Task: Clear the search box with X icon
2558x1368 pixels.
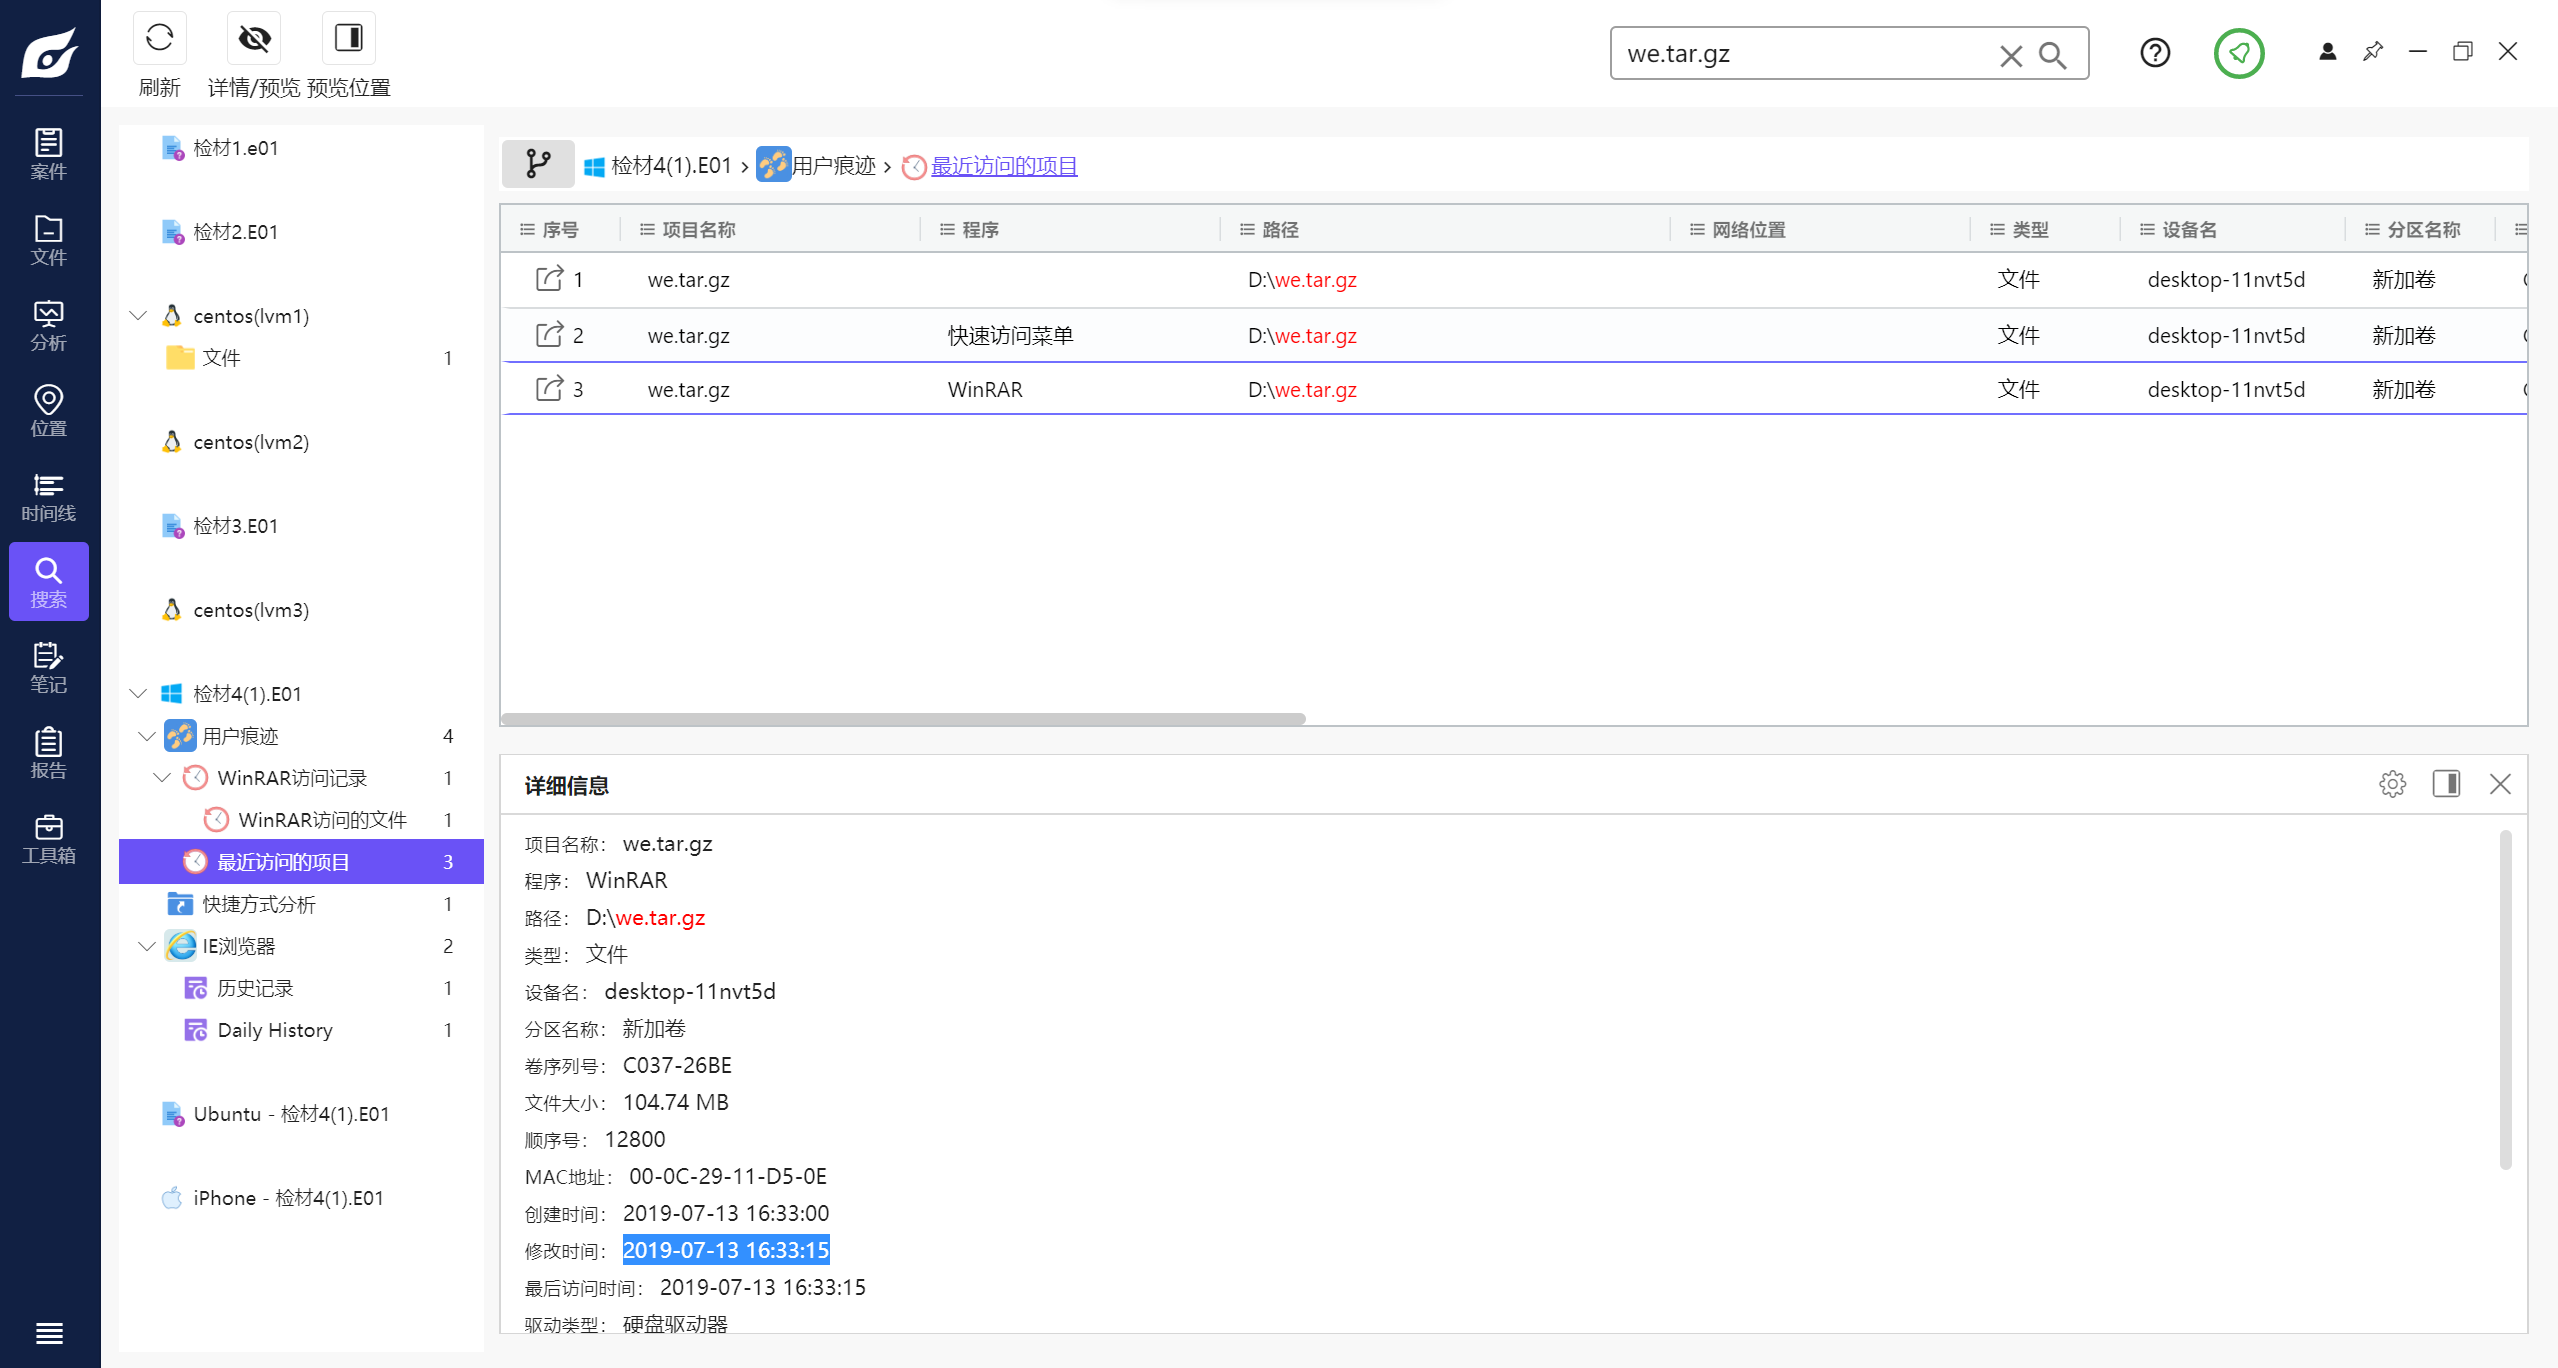Action: tap(2010, 55)
